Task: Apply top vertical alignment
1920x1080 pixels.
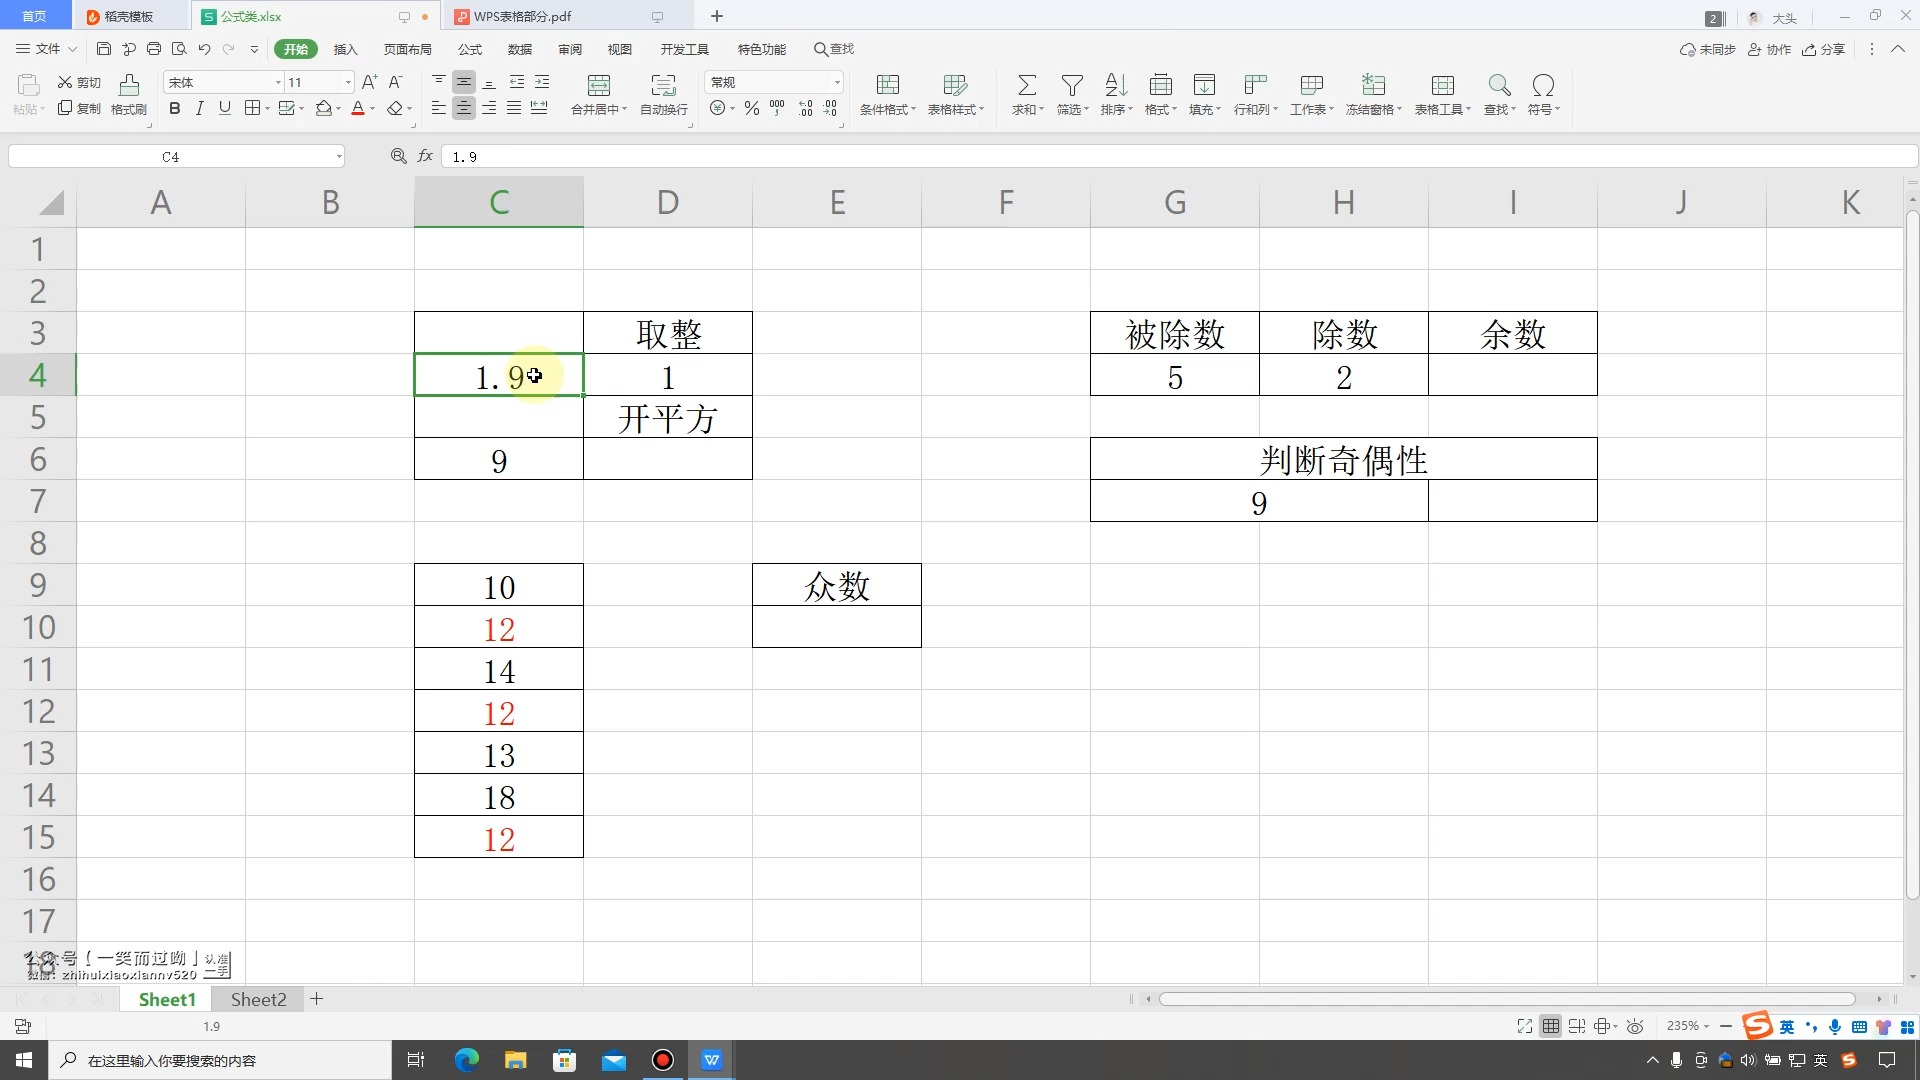Action: [438, 82]
